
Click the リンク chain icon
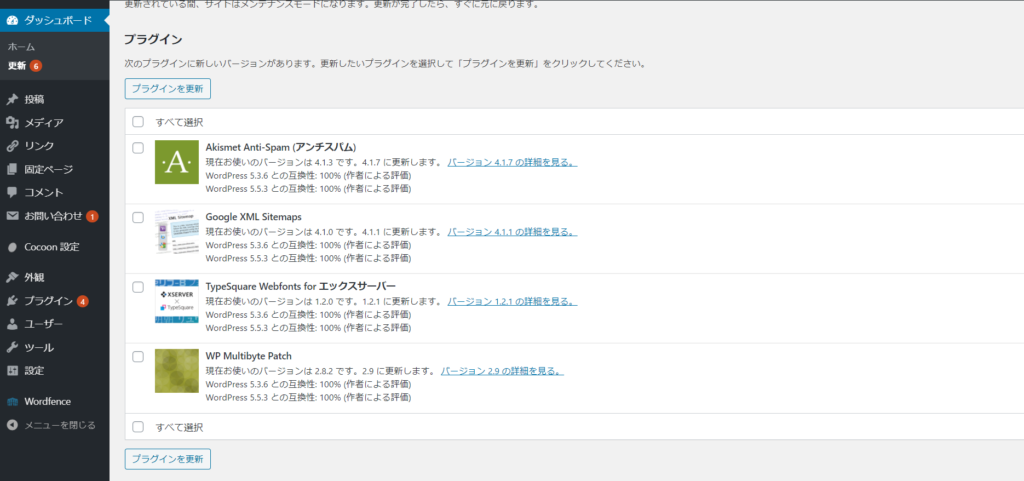click(x=12, y=146)
